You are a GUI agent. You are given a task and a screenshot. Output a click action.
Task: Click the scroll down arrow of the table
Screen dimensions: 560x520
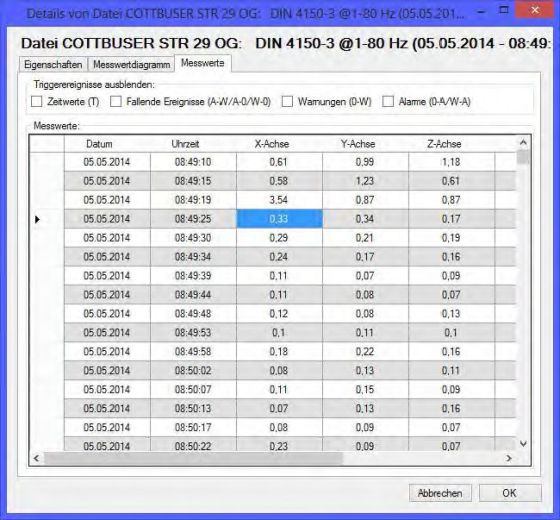coord(523,444)
